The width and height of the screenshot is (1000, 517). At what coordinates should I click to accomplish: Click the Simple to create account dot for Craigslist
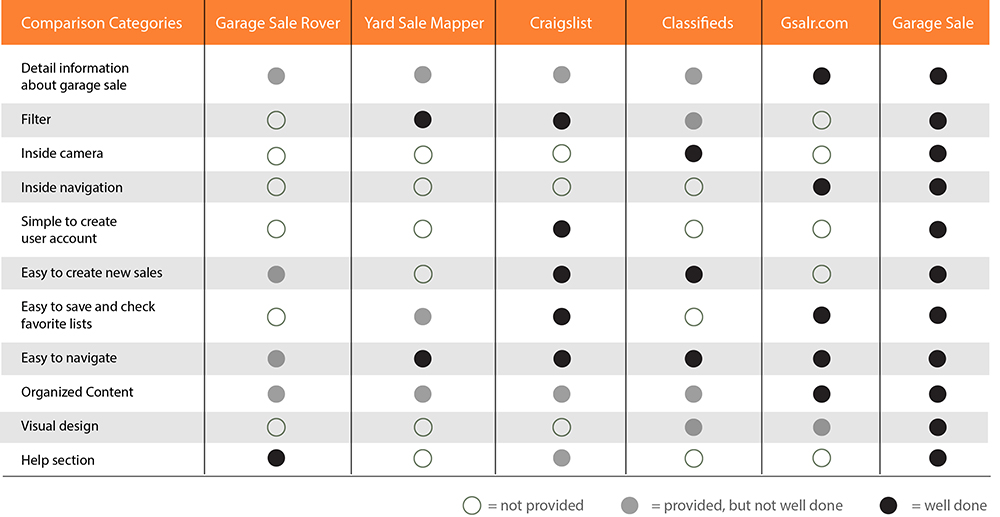tap(562, 230)
